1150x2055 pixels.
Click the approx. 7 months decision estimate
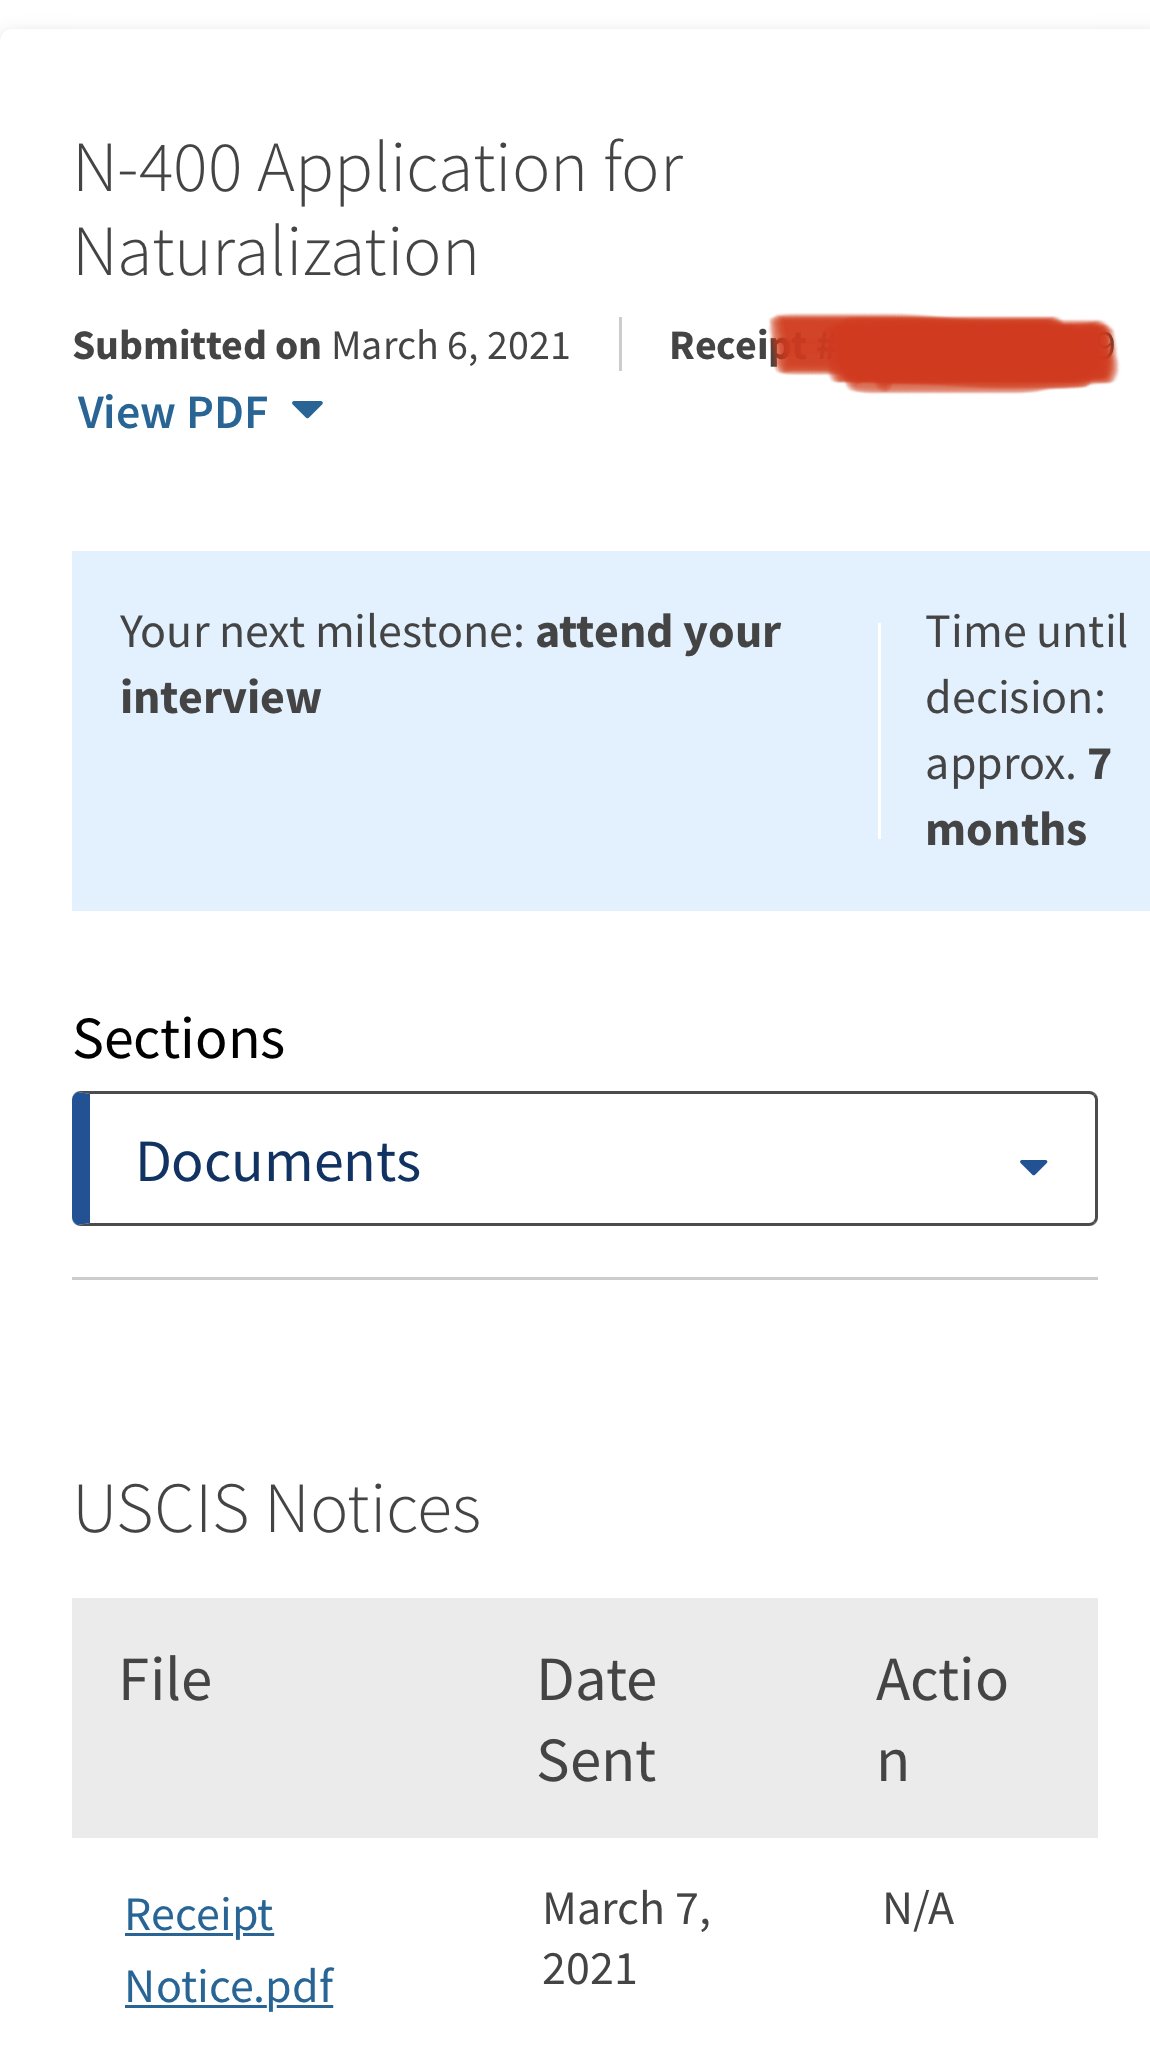click(x=1018, y=797)
